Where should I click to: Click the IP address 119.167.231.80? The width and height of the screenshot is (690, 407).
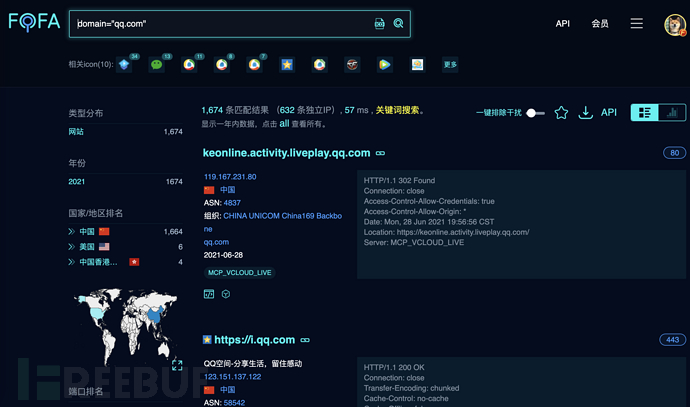tap(230, 177)
